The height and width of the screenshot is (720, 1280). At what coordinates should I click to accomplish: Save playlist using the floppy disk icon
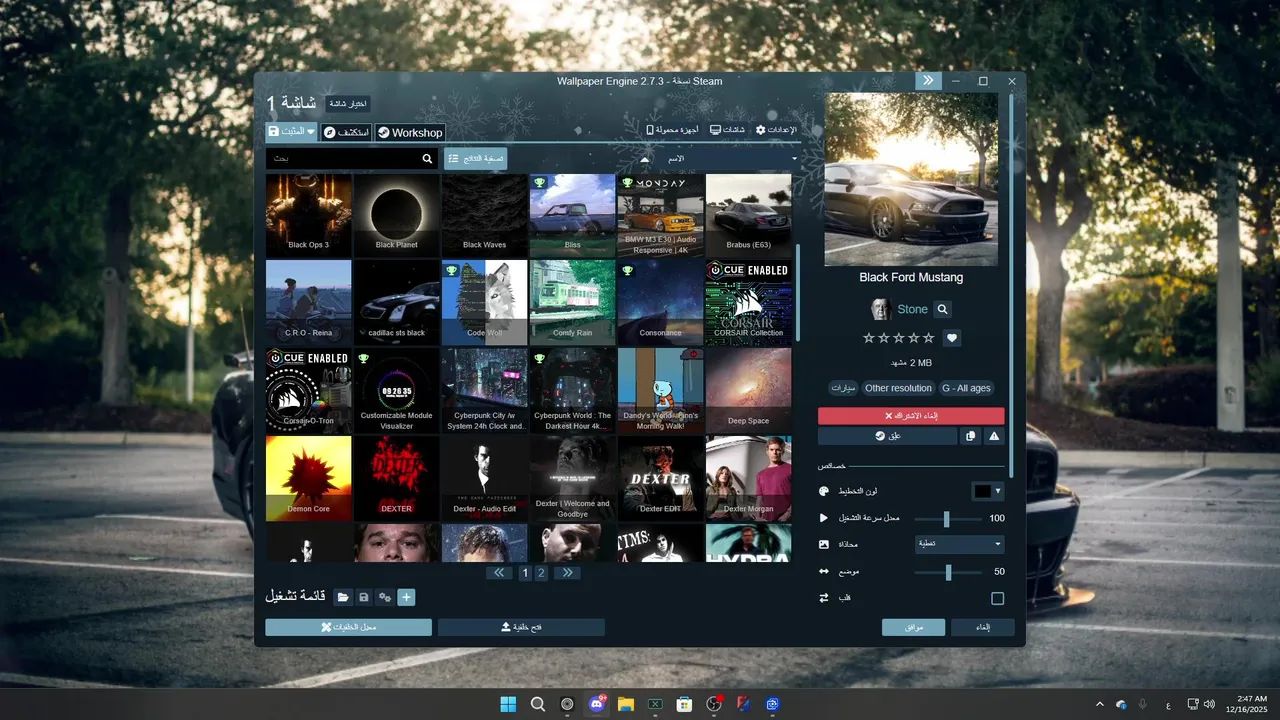point(364,597)
